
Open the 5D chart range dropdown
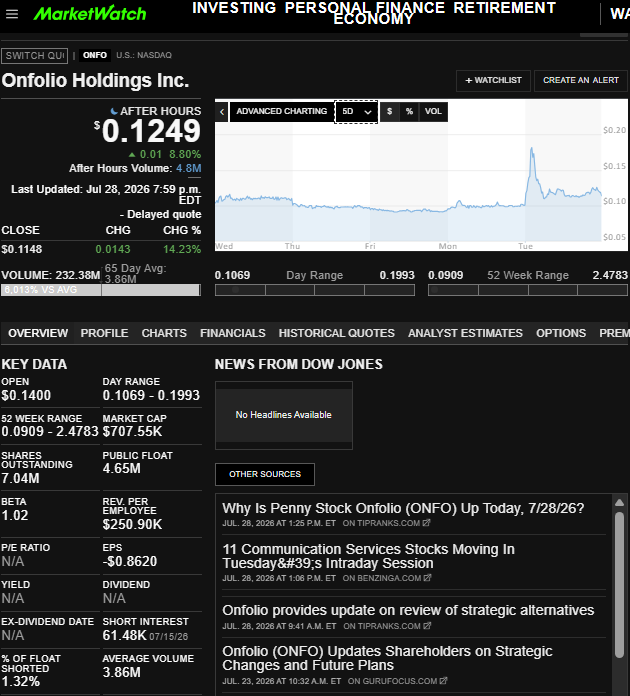click(356, 111)
